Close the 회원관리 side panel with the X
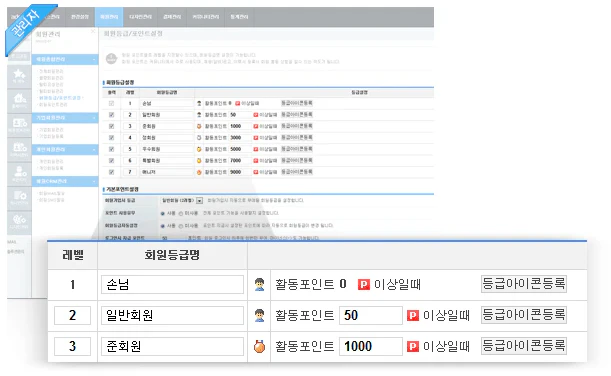This screenshot has height=376, width=611. coord(93,31)
